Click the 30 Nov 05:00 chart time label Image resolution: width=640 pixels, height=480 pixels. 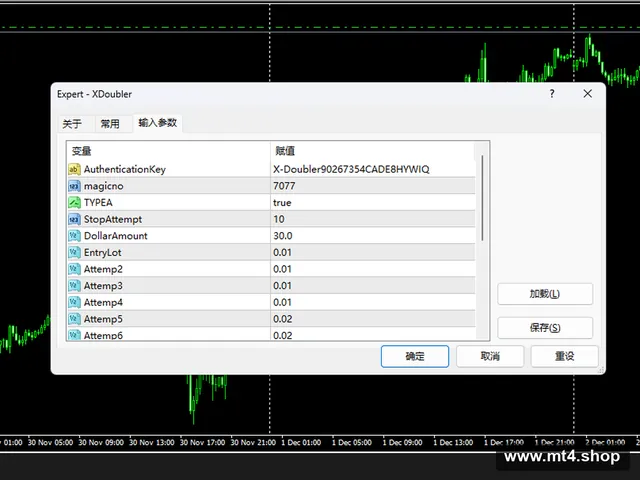[50, 442]
